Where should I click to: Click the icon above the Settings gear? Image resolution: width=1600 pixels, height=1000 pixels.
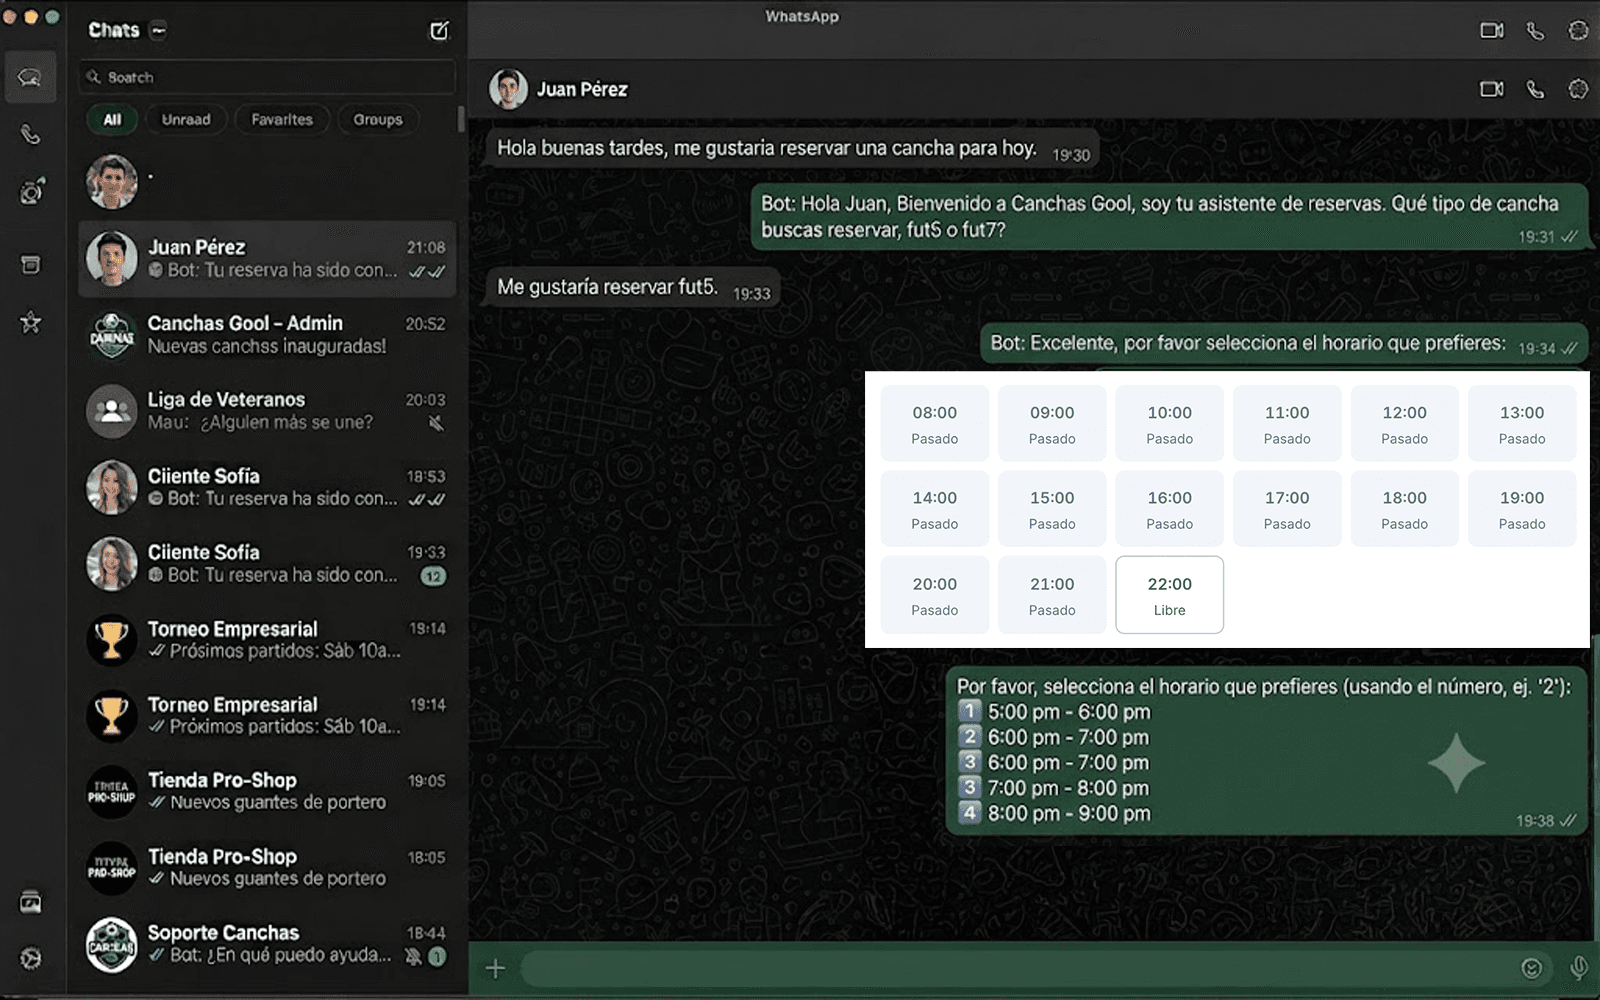[x=31, y=902]
